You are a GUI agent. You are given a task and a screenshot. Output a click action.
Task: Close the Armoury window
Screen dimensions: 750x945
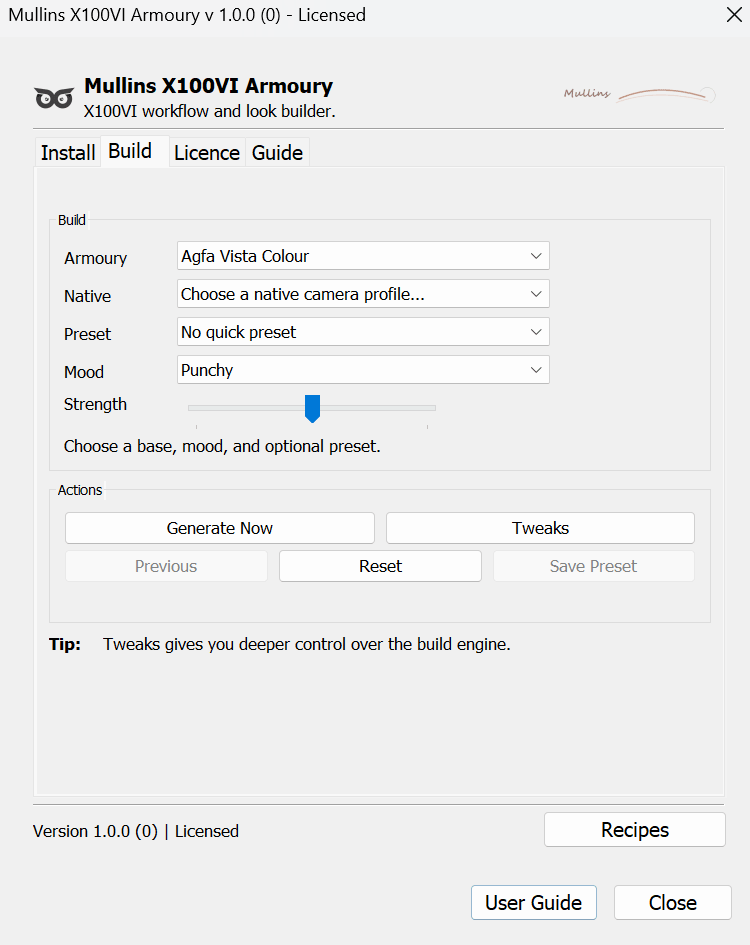point(734,14)
